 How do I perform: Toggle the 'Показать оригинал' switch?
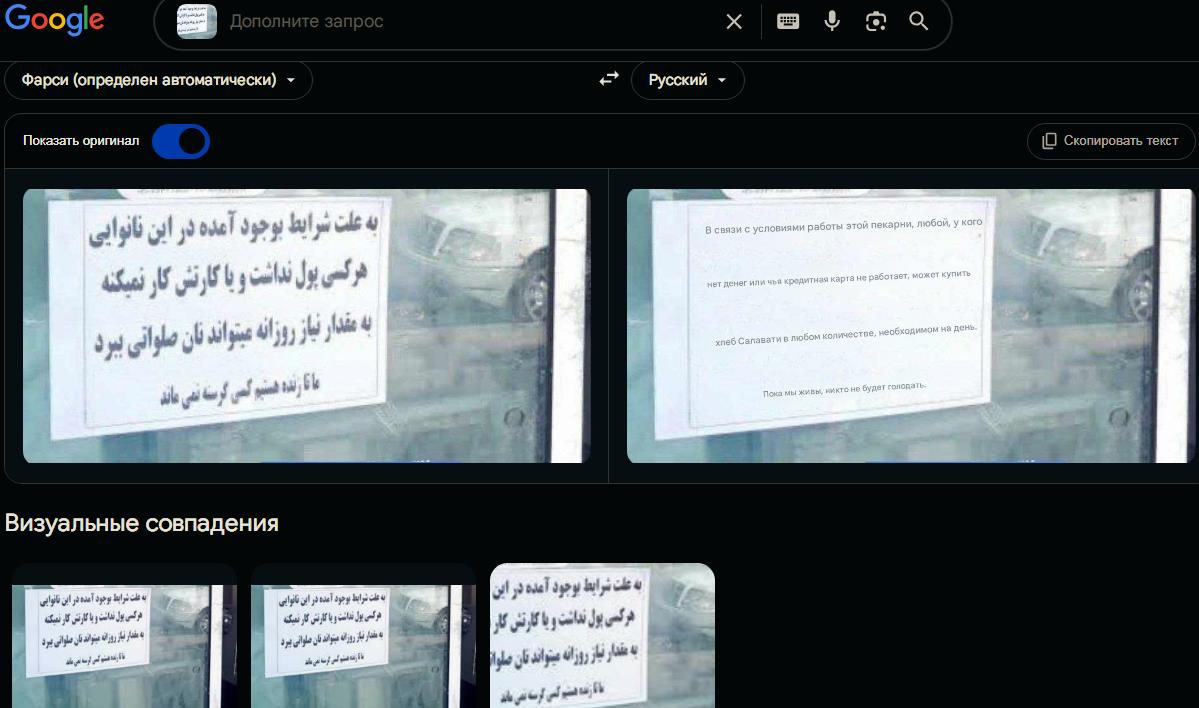[x=181, y=141]
